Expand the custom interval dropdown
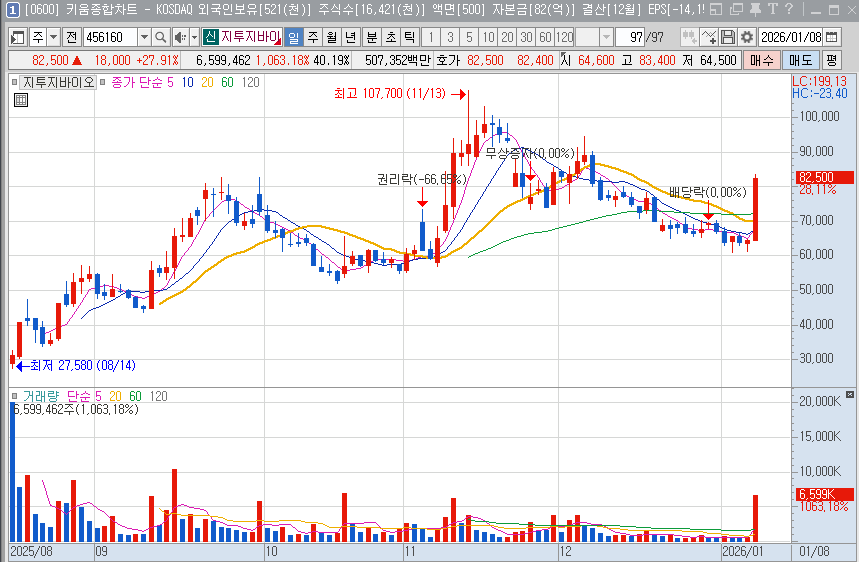The width and height of the screenshot is (859, 562). click(x=606, y=37)
